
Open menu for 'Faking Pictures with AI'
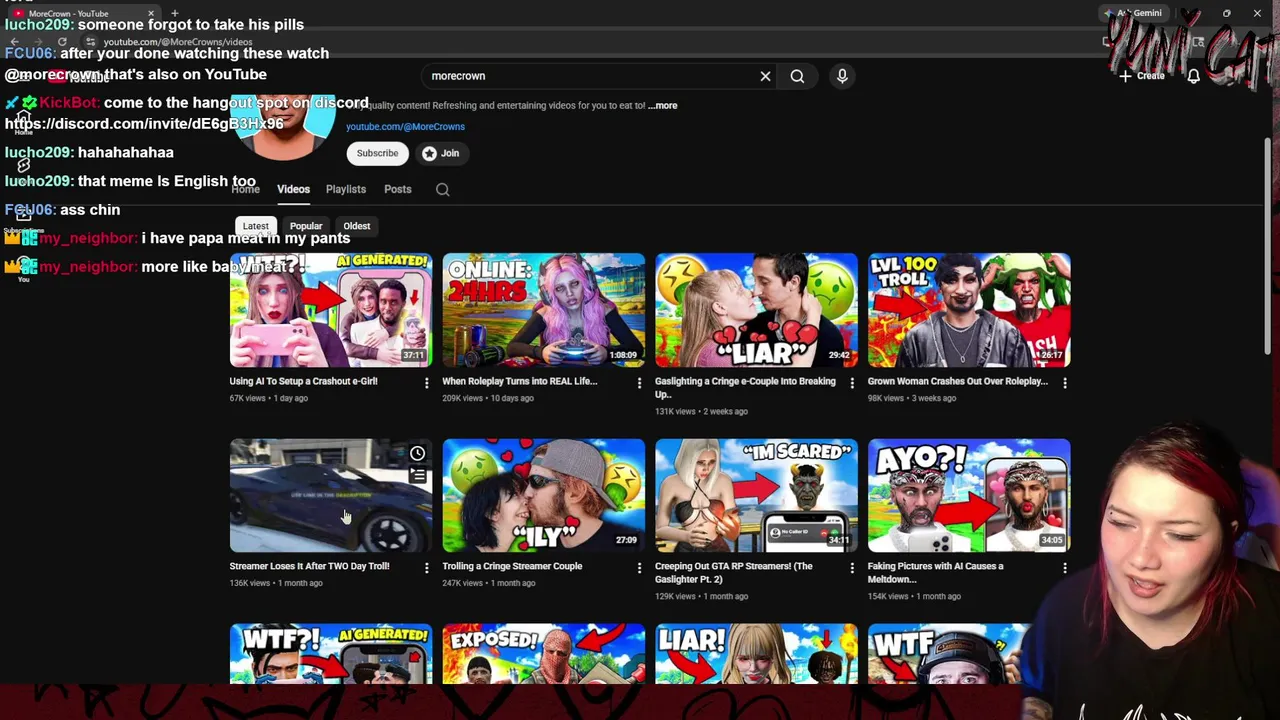1064,568
